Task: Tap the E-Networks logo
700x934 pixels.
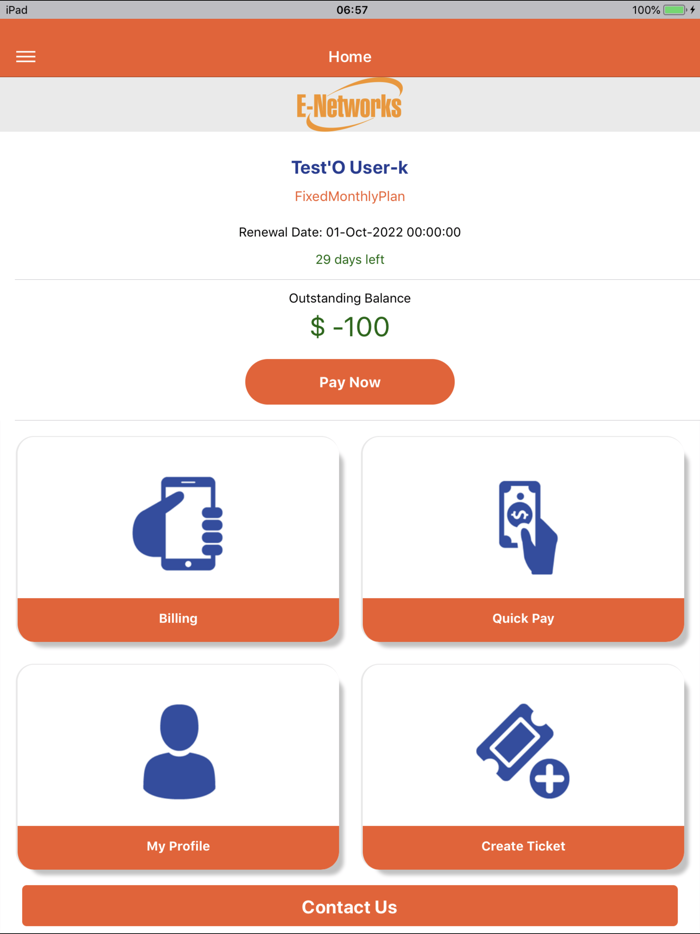Action: (349, 104)
